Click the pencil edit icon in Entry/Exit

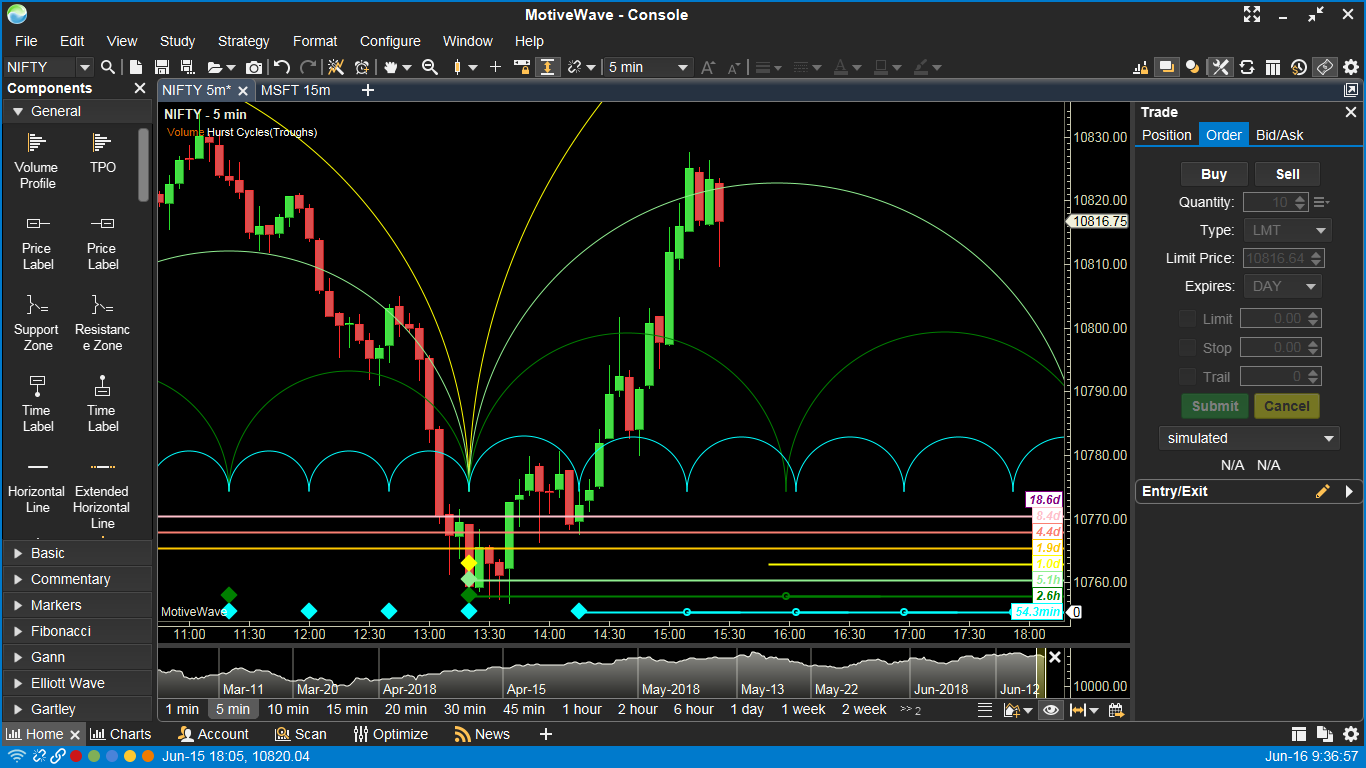tap(1323, 491)
